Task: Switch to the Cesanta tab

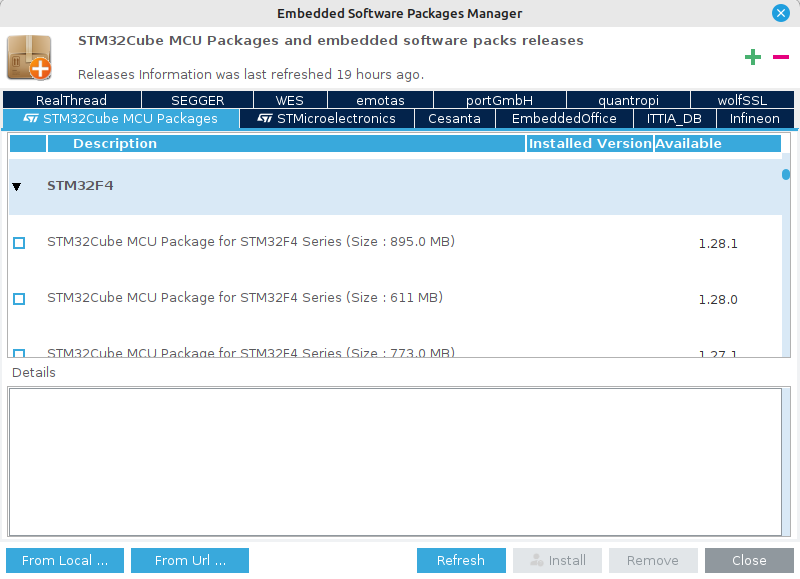Action: click(x=455, y=119)
